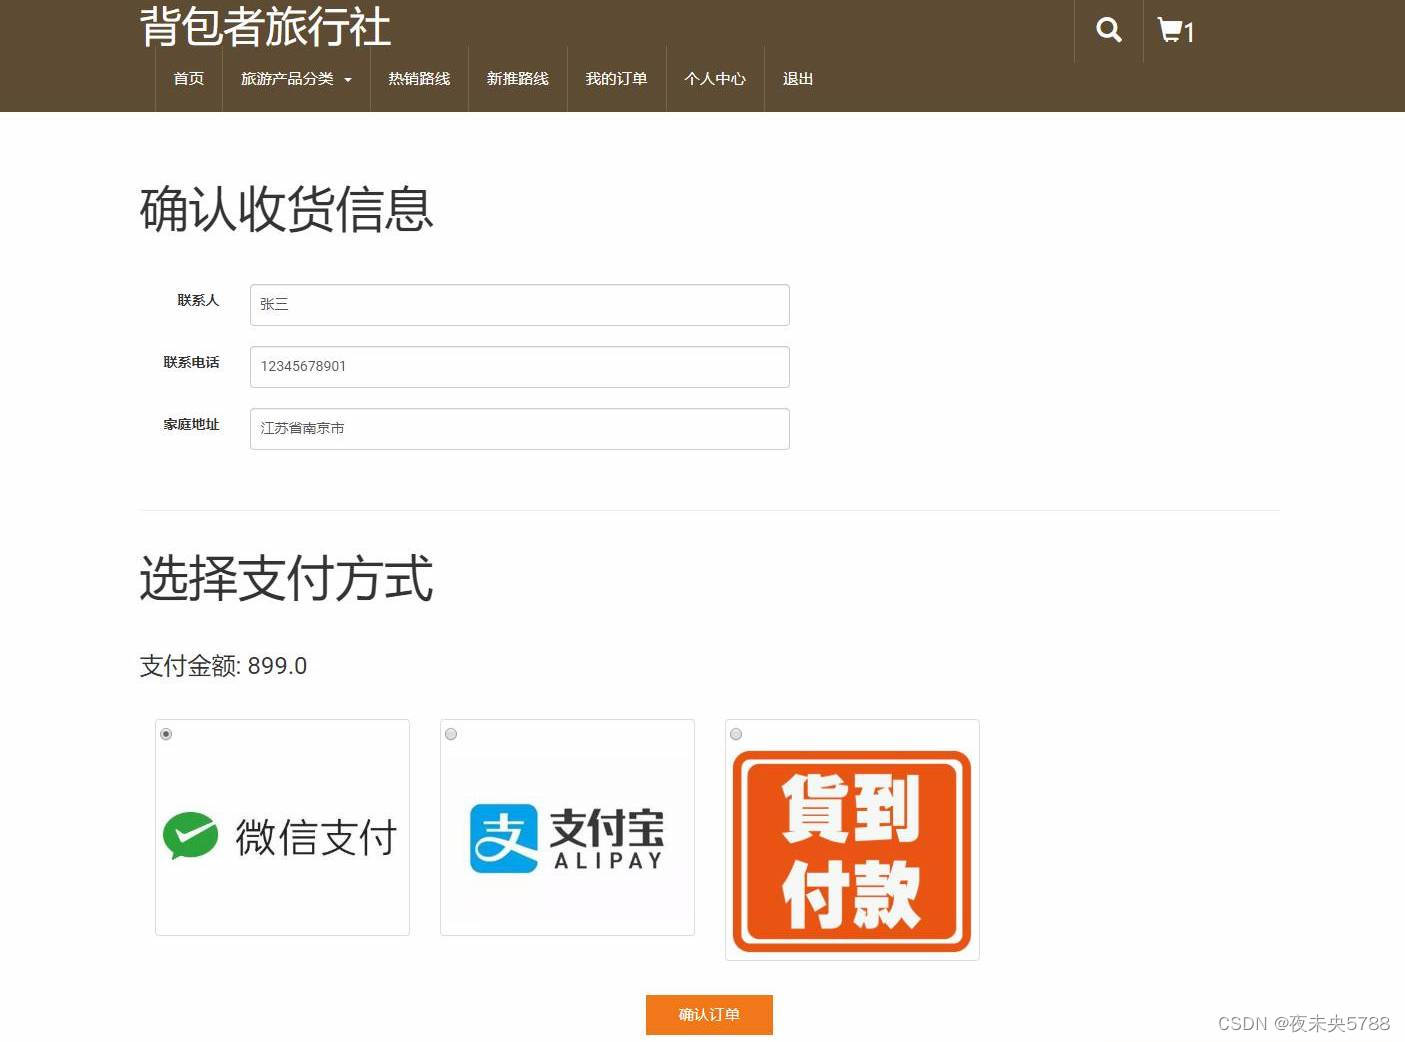Viewport: 1405px width, 1042px height.
Task: Click the 联系电话 field label
Action: [x=191, y=362]
